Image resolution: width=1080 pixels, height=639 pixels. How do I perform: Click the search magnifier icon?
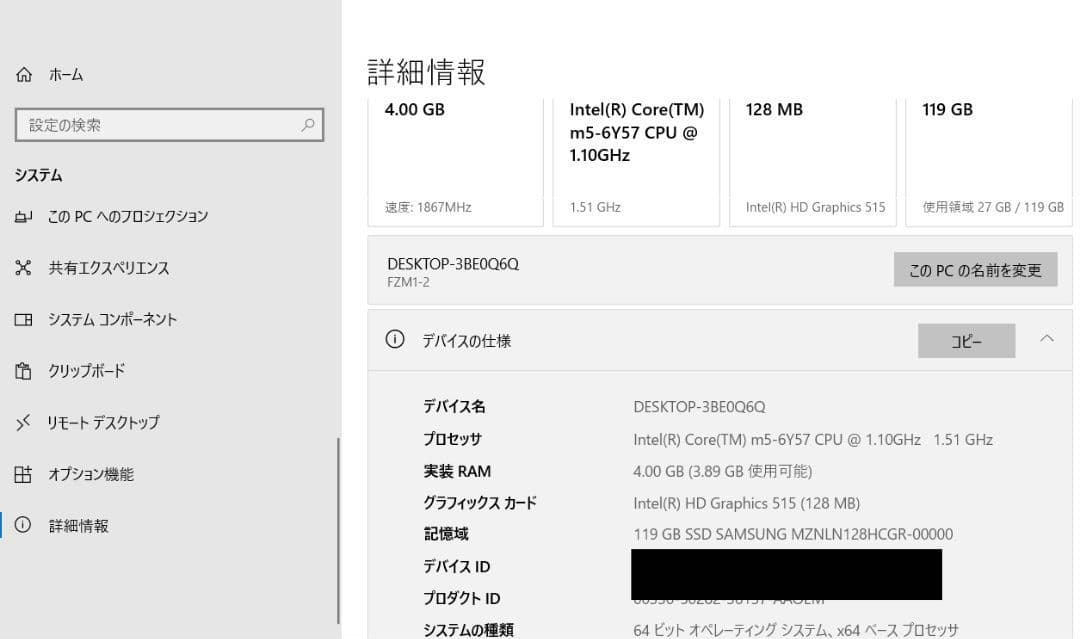(x=308, y=125)
